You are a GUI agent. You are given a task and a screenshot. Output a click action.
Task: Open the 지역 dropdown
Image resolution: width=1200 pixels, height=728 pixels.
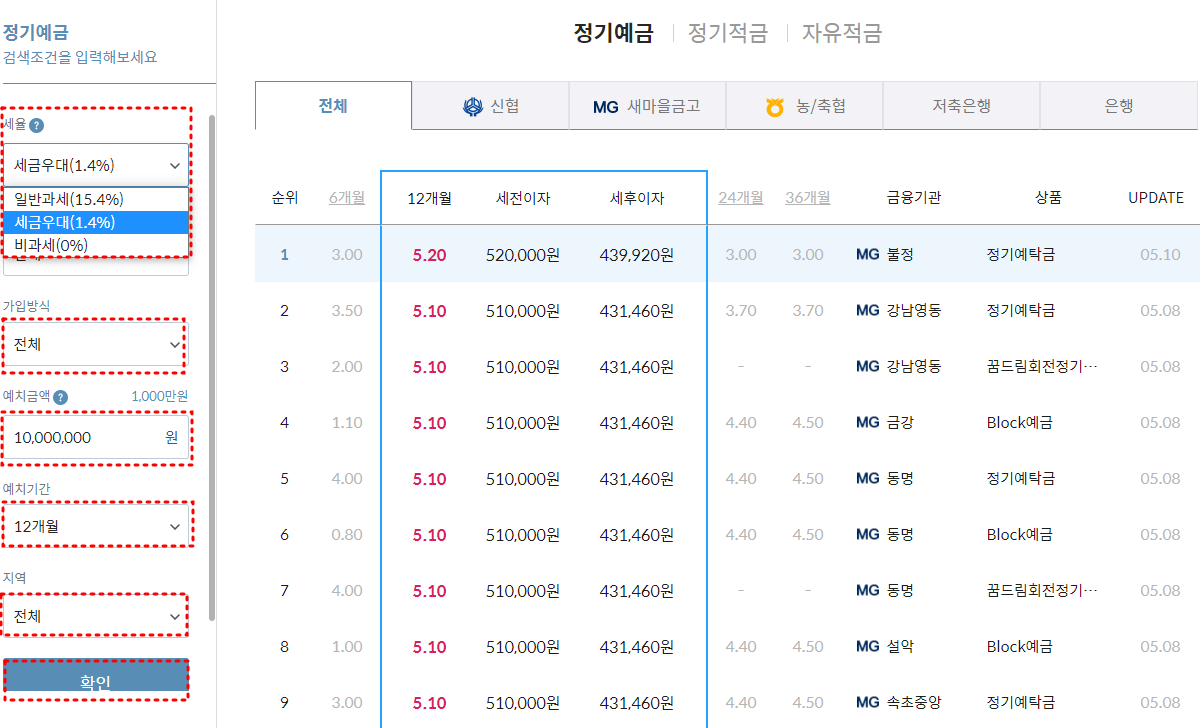(95, 614)
